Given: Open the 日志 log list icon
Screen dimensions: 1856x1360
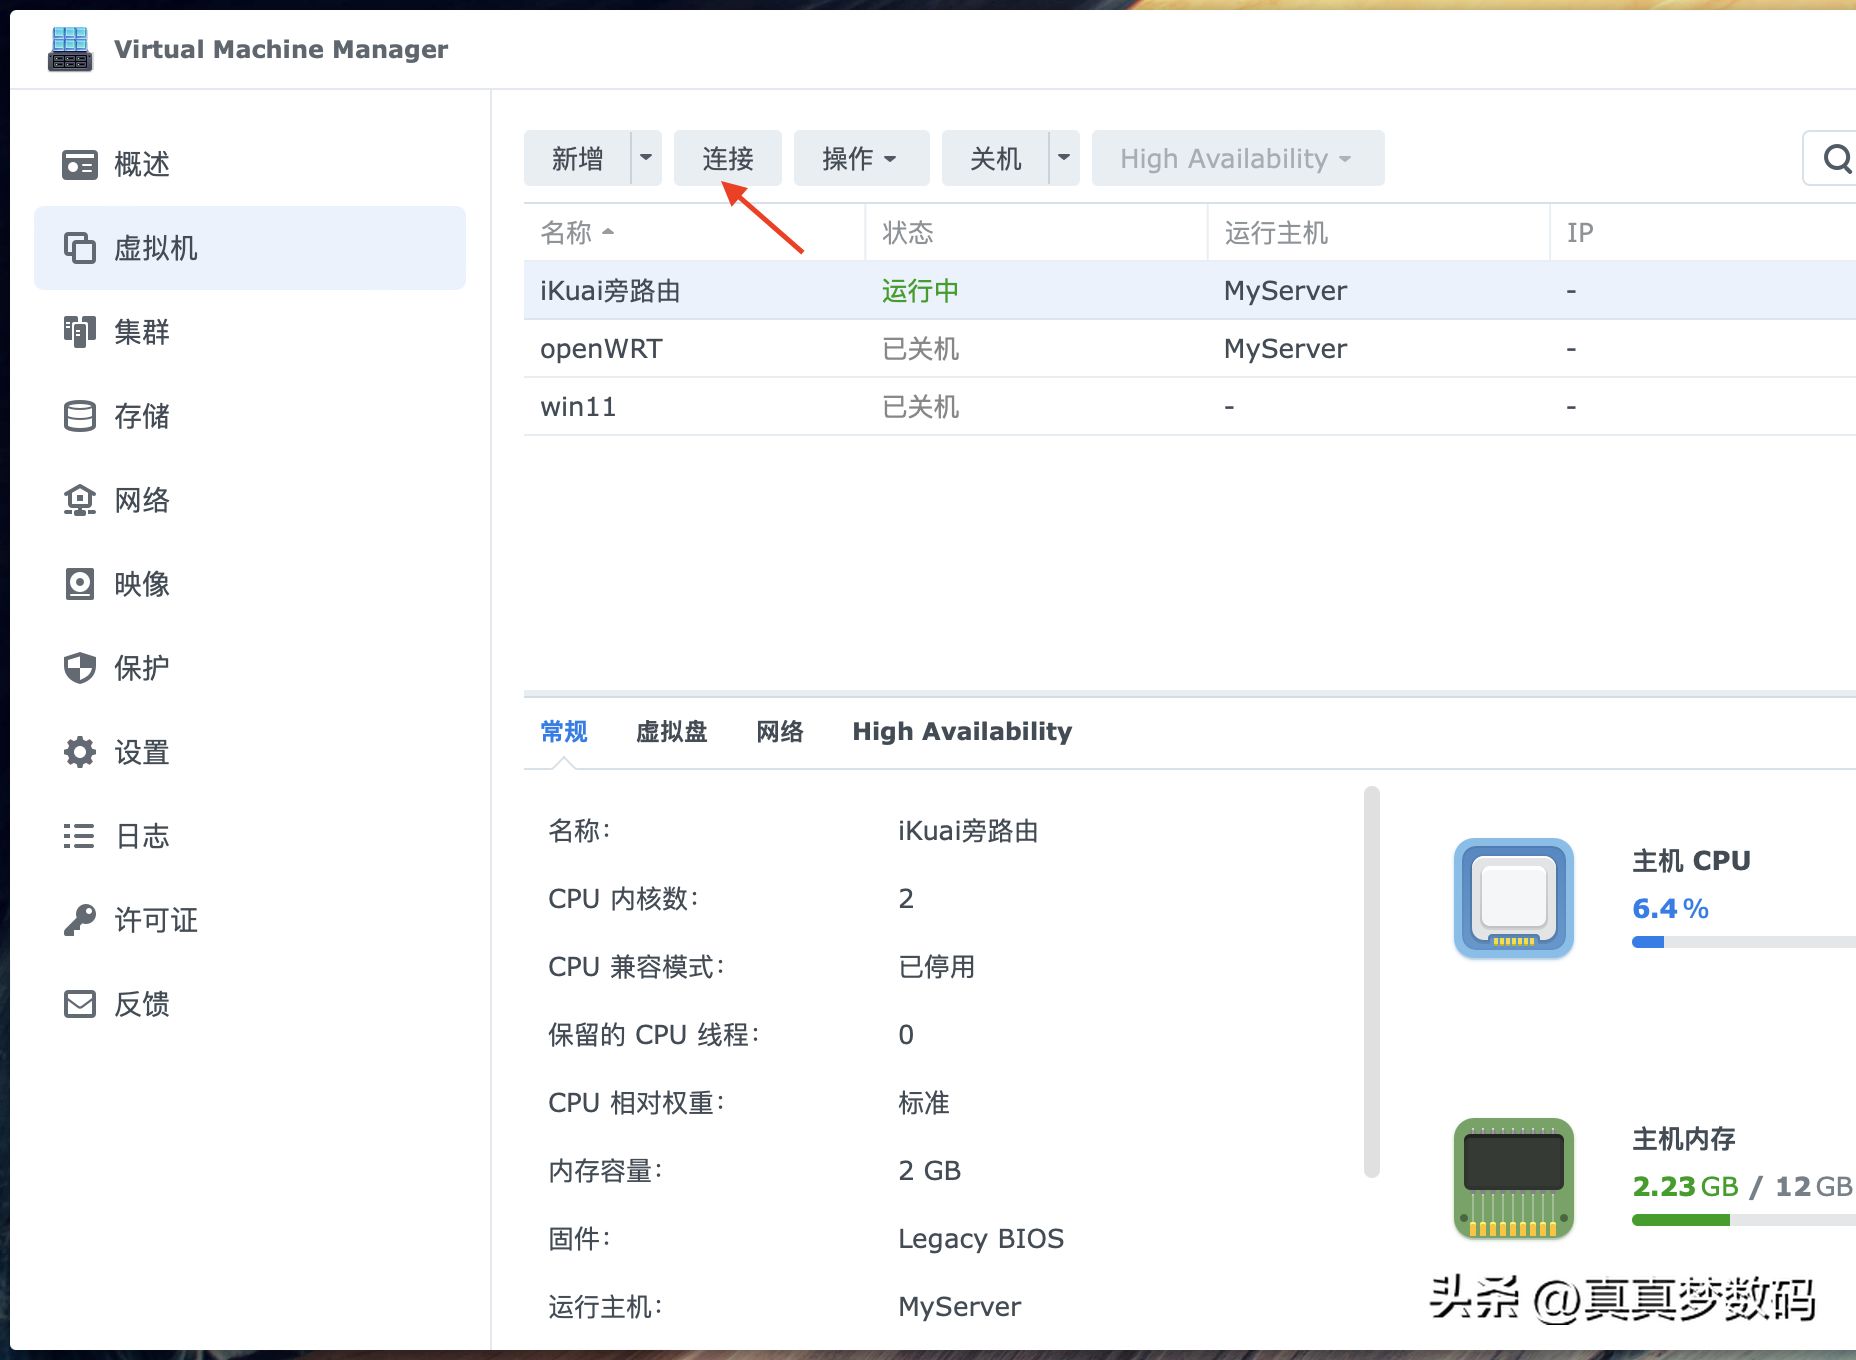Looking at the screenshot, I should click(80, 836).
